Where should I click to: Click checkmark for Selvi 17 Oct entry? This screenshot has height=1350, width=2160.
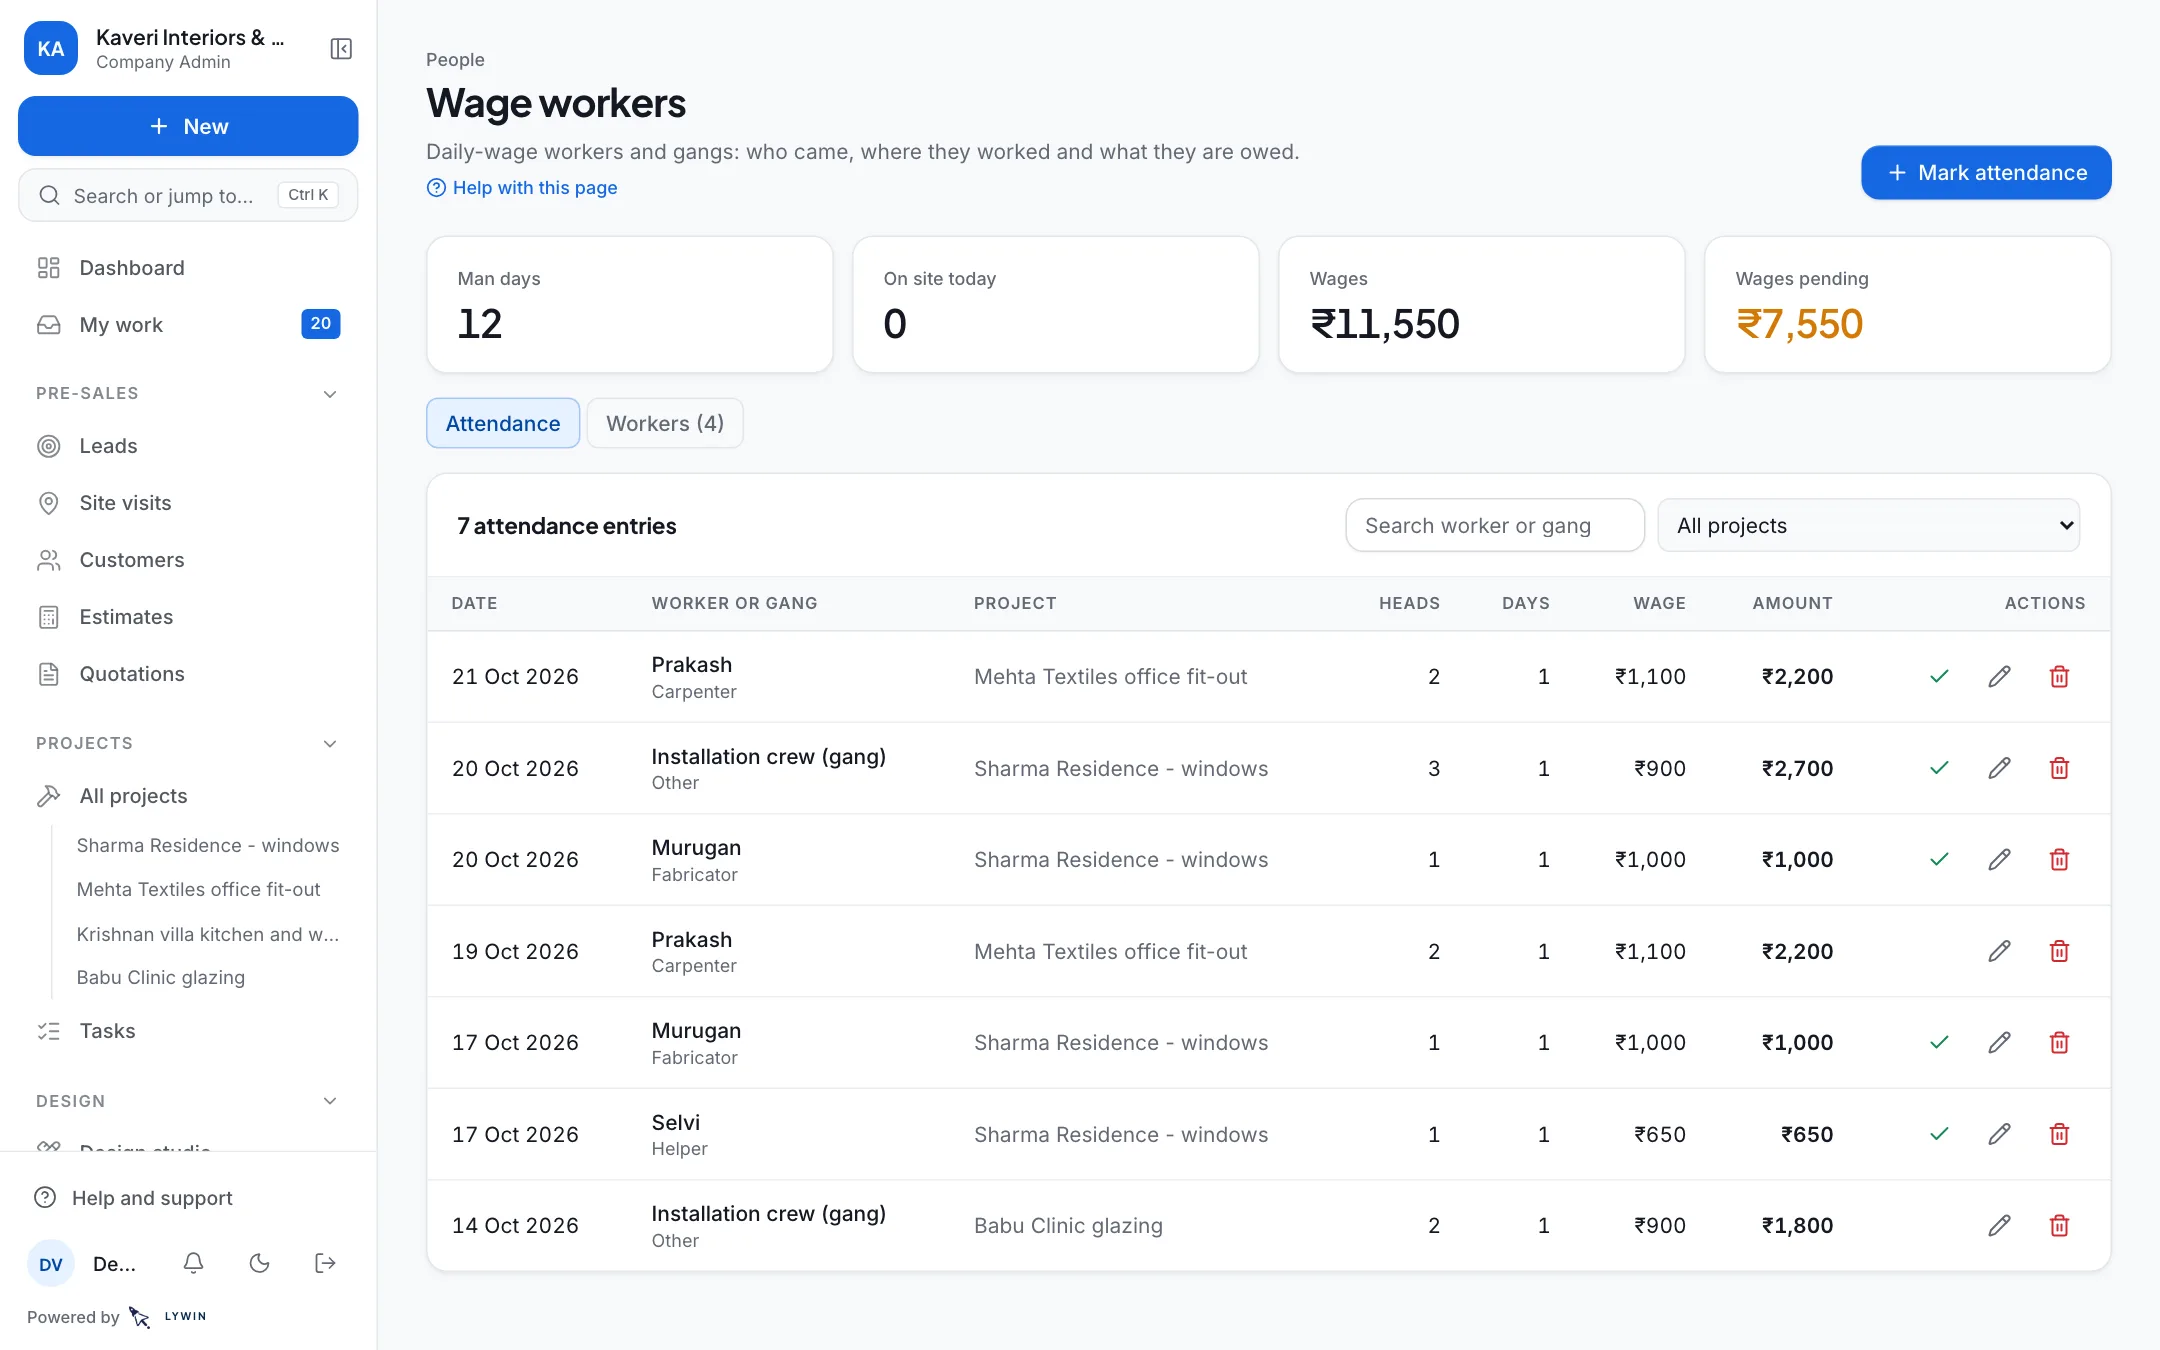[x=1939, y=1134]
